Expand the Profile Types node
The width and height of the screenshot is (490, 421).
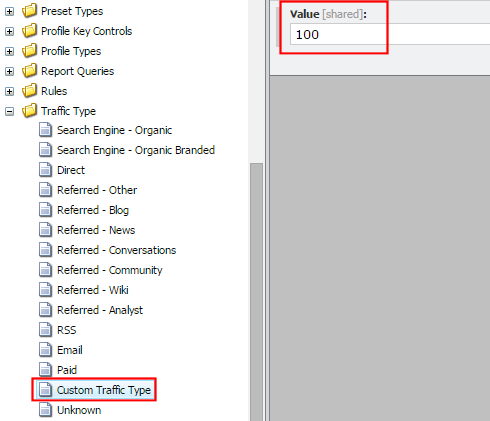[10, 52]
